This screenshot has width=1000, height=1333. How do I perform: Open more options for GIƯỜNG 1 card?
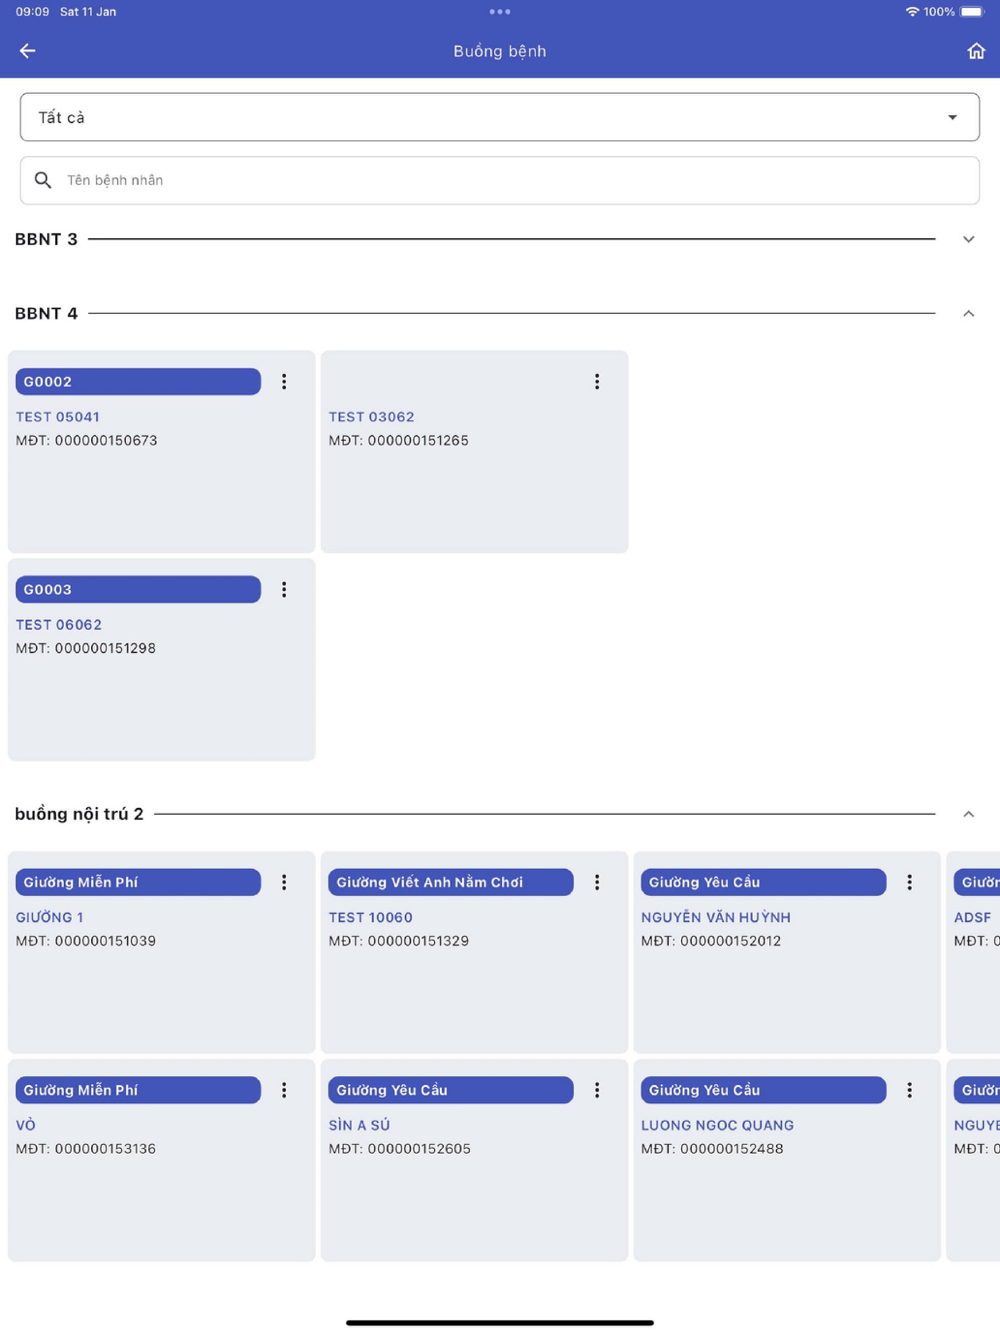284,882
